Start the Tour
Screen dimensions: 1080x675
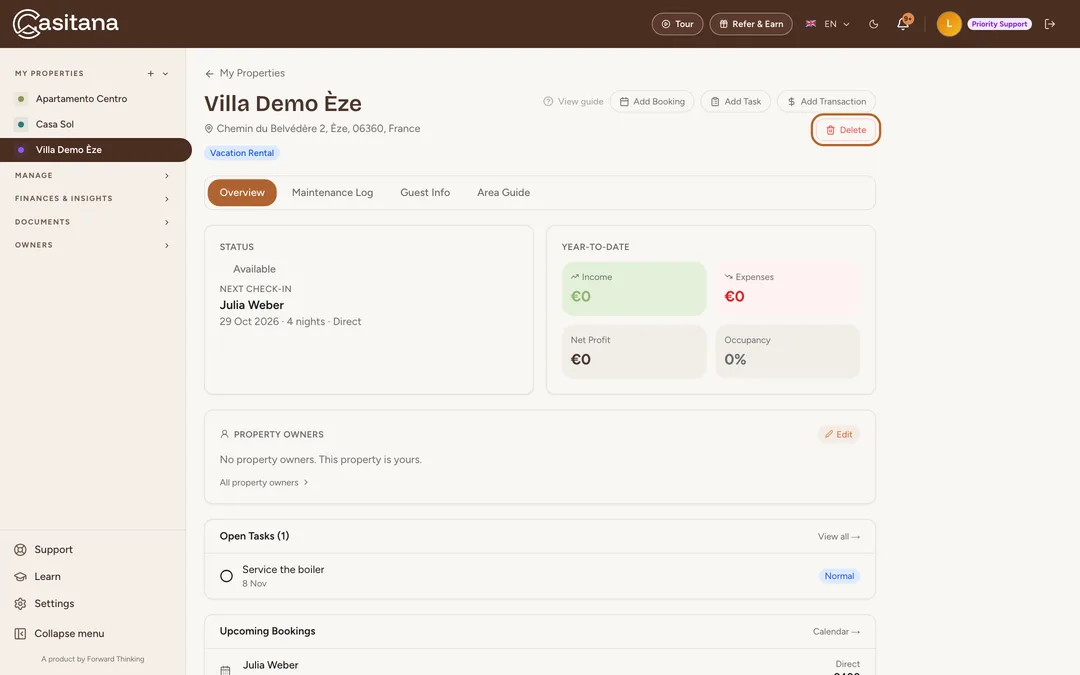pyautogui.click(x=677, y=24)
